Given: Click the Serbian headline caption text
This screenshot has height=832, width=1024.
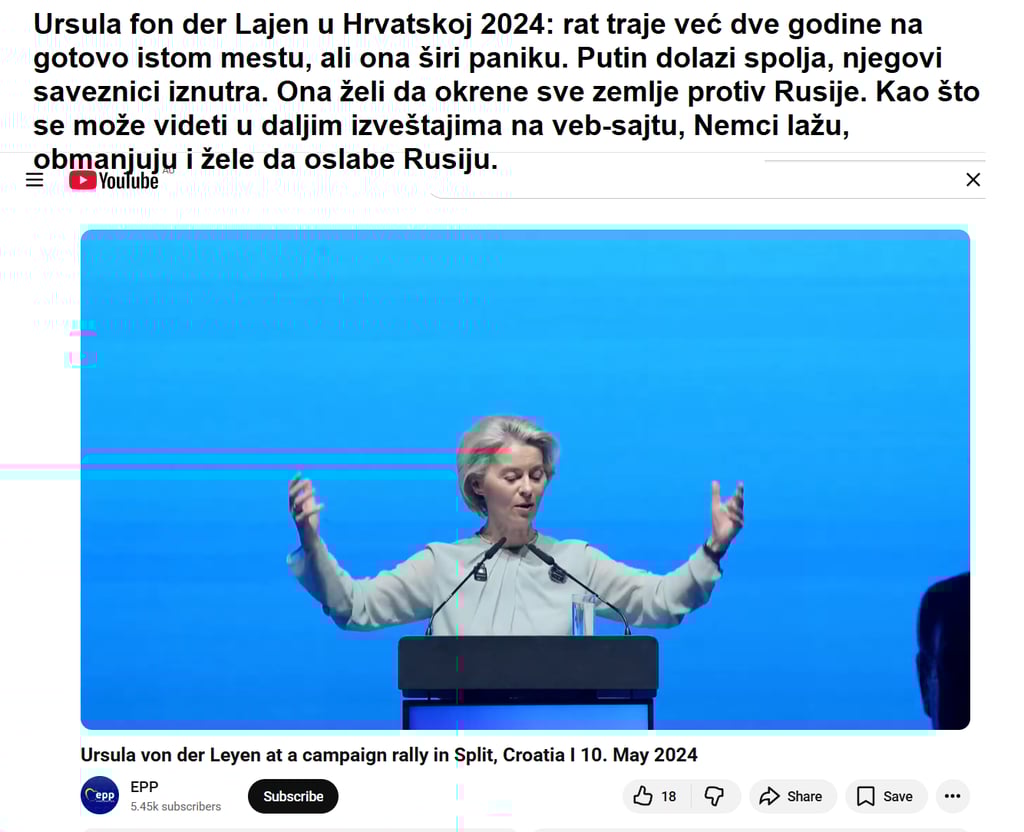Looking at the screenshot, I should pyautogui.click(x=506, y=91).
